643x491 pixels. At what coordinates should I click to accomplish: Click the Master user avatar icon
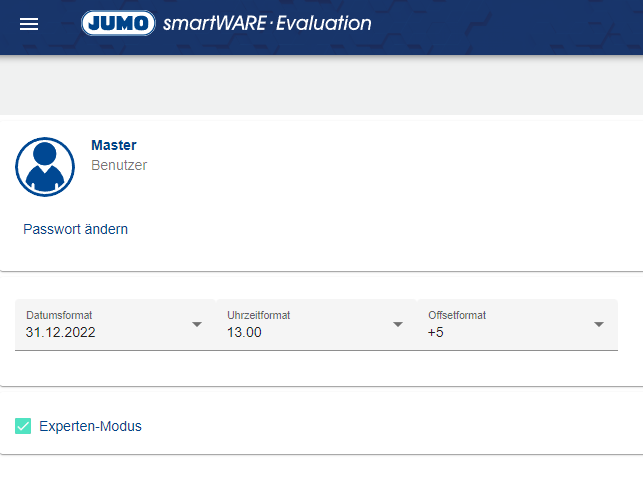click(45, 166)
